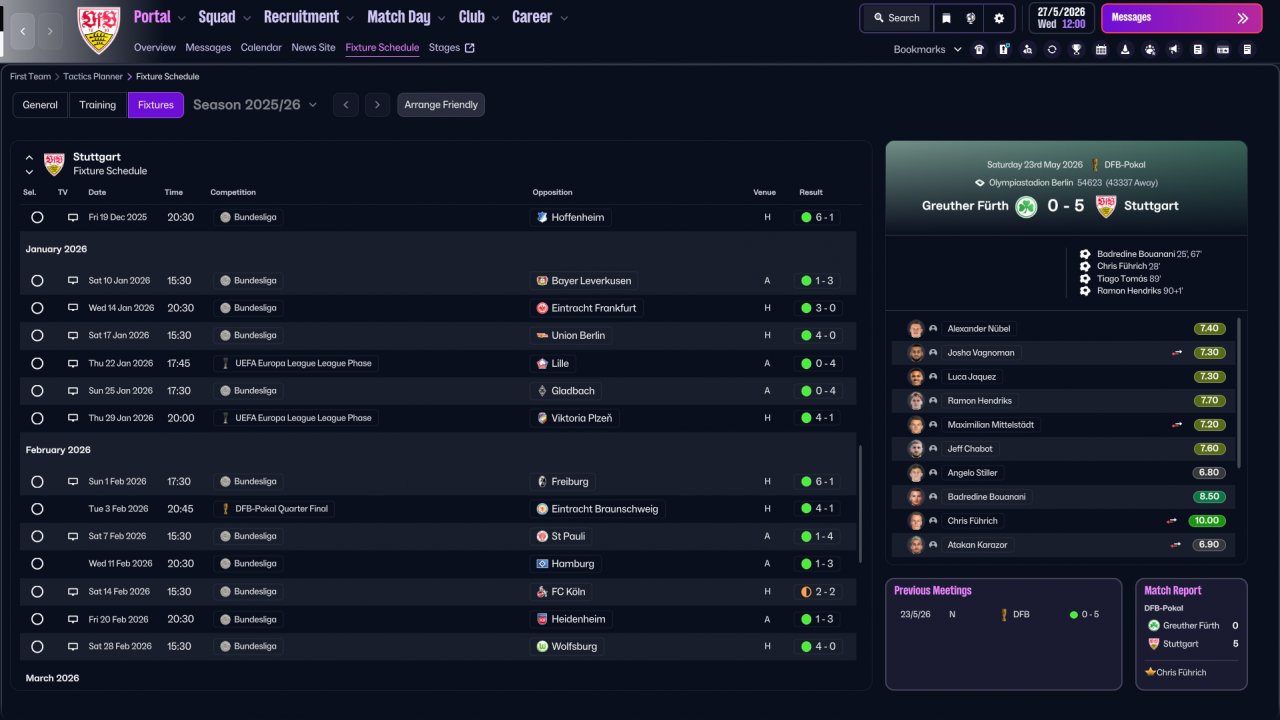Image resolution: width=1280 pixels, height=720 pixels.
Task: Click the megaphone icon in bookmarks bar
Action: [1173, 49]
